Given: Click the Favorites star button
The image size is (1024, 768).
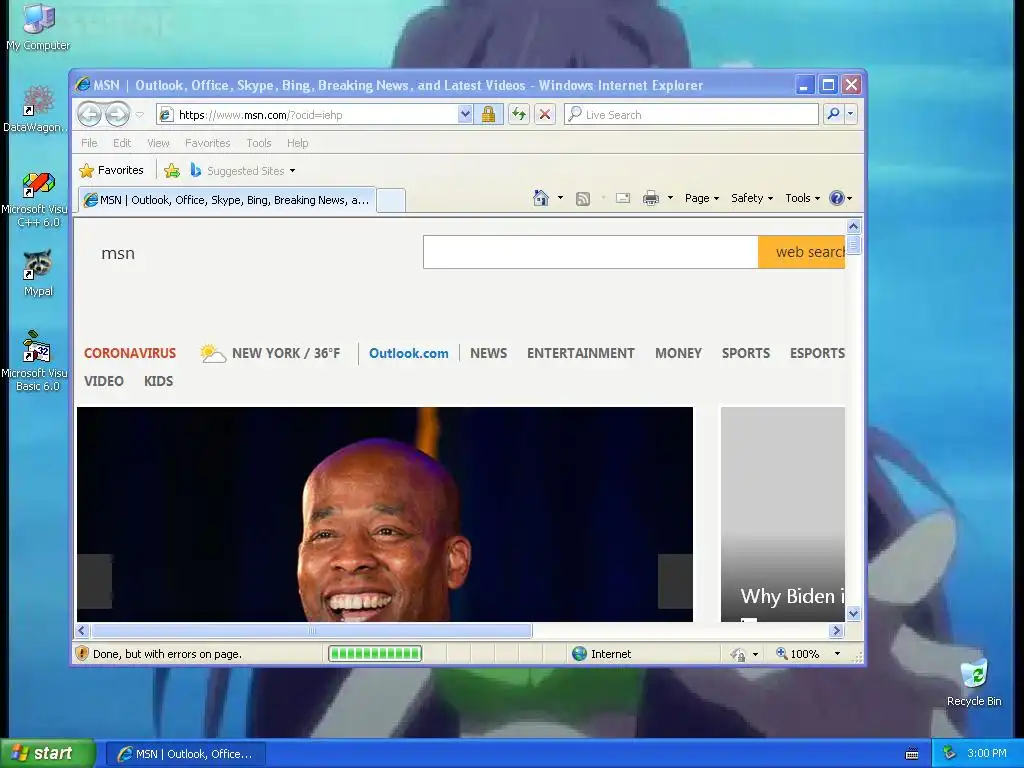Looking at the screenshot, I should 111,170.
